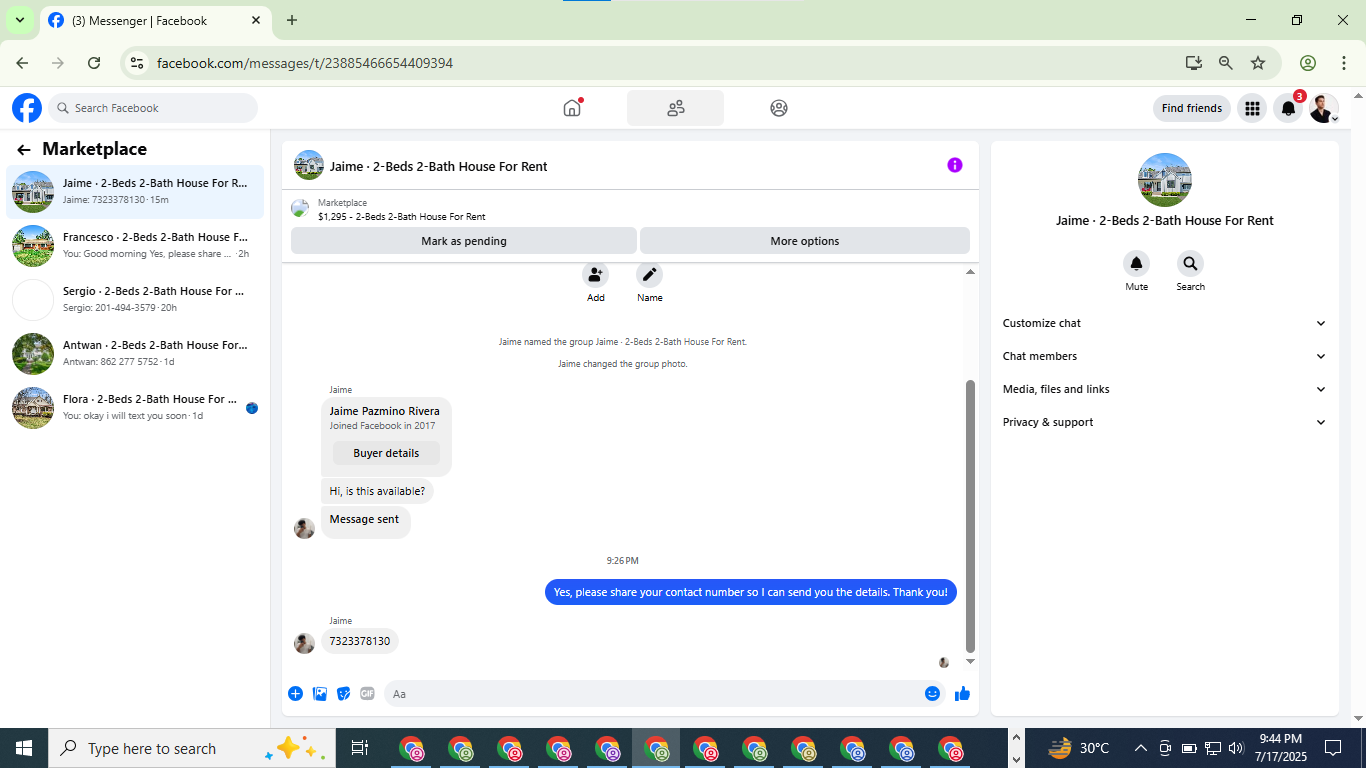Open the Groups icon in top navigation
This screenshot has width=1366, height=768.
779,108
